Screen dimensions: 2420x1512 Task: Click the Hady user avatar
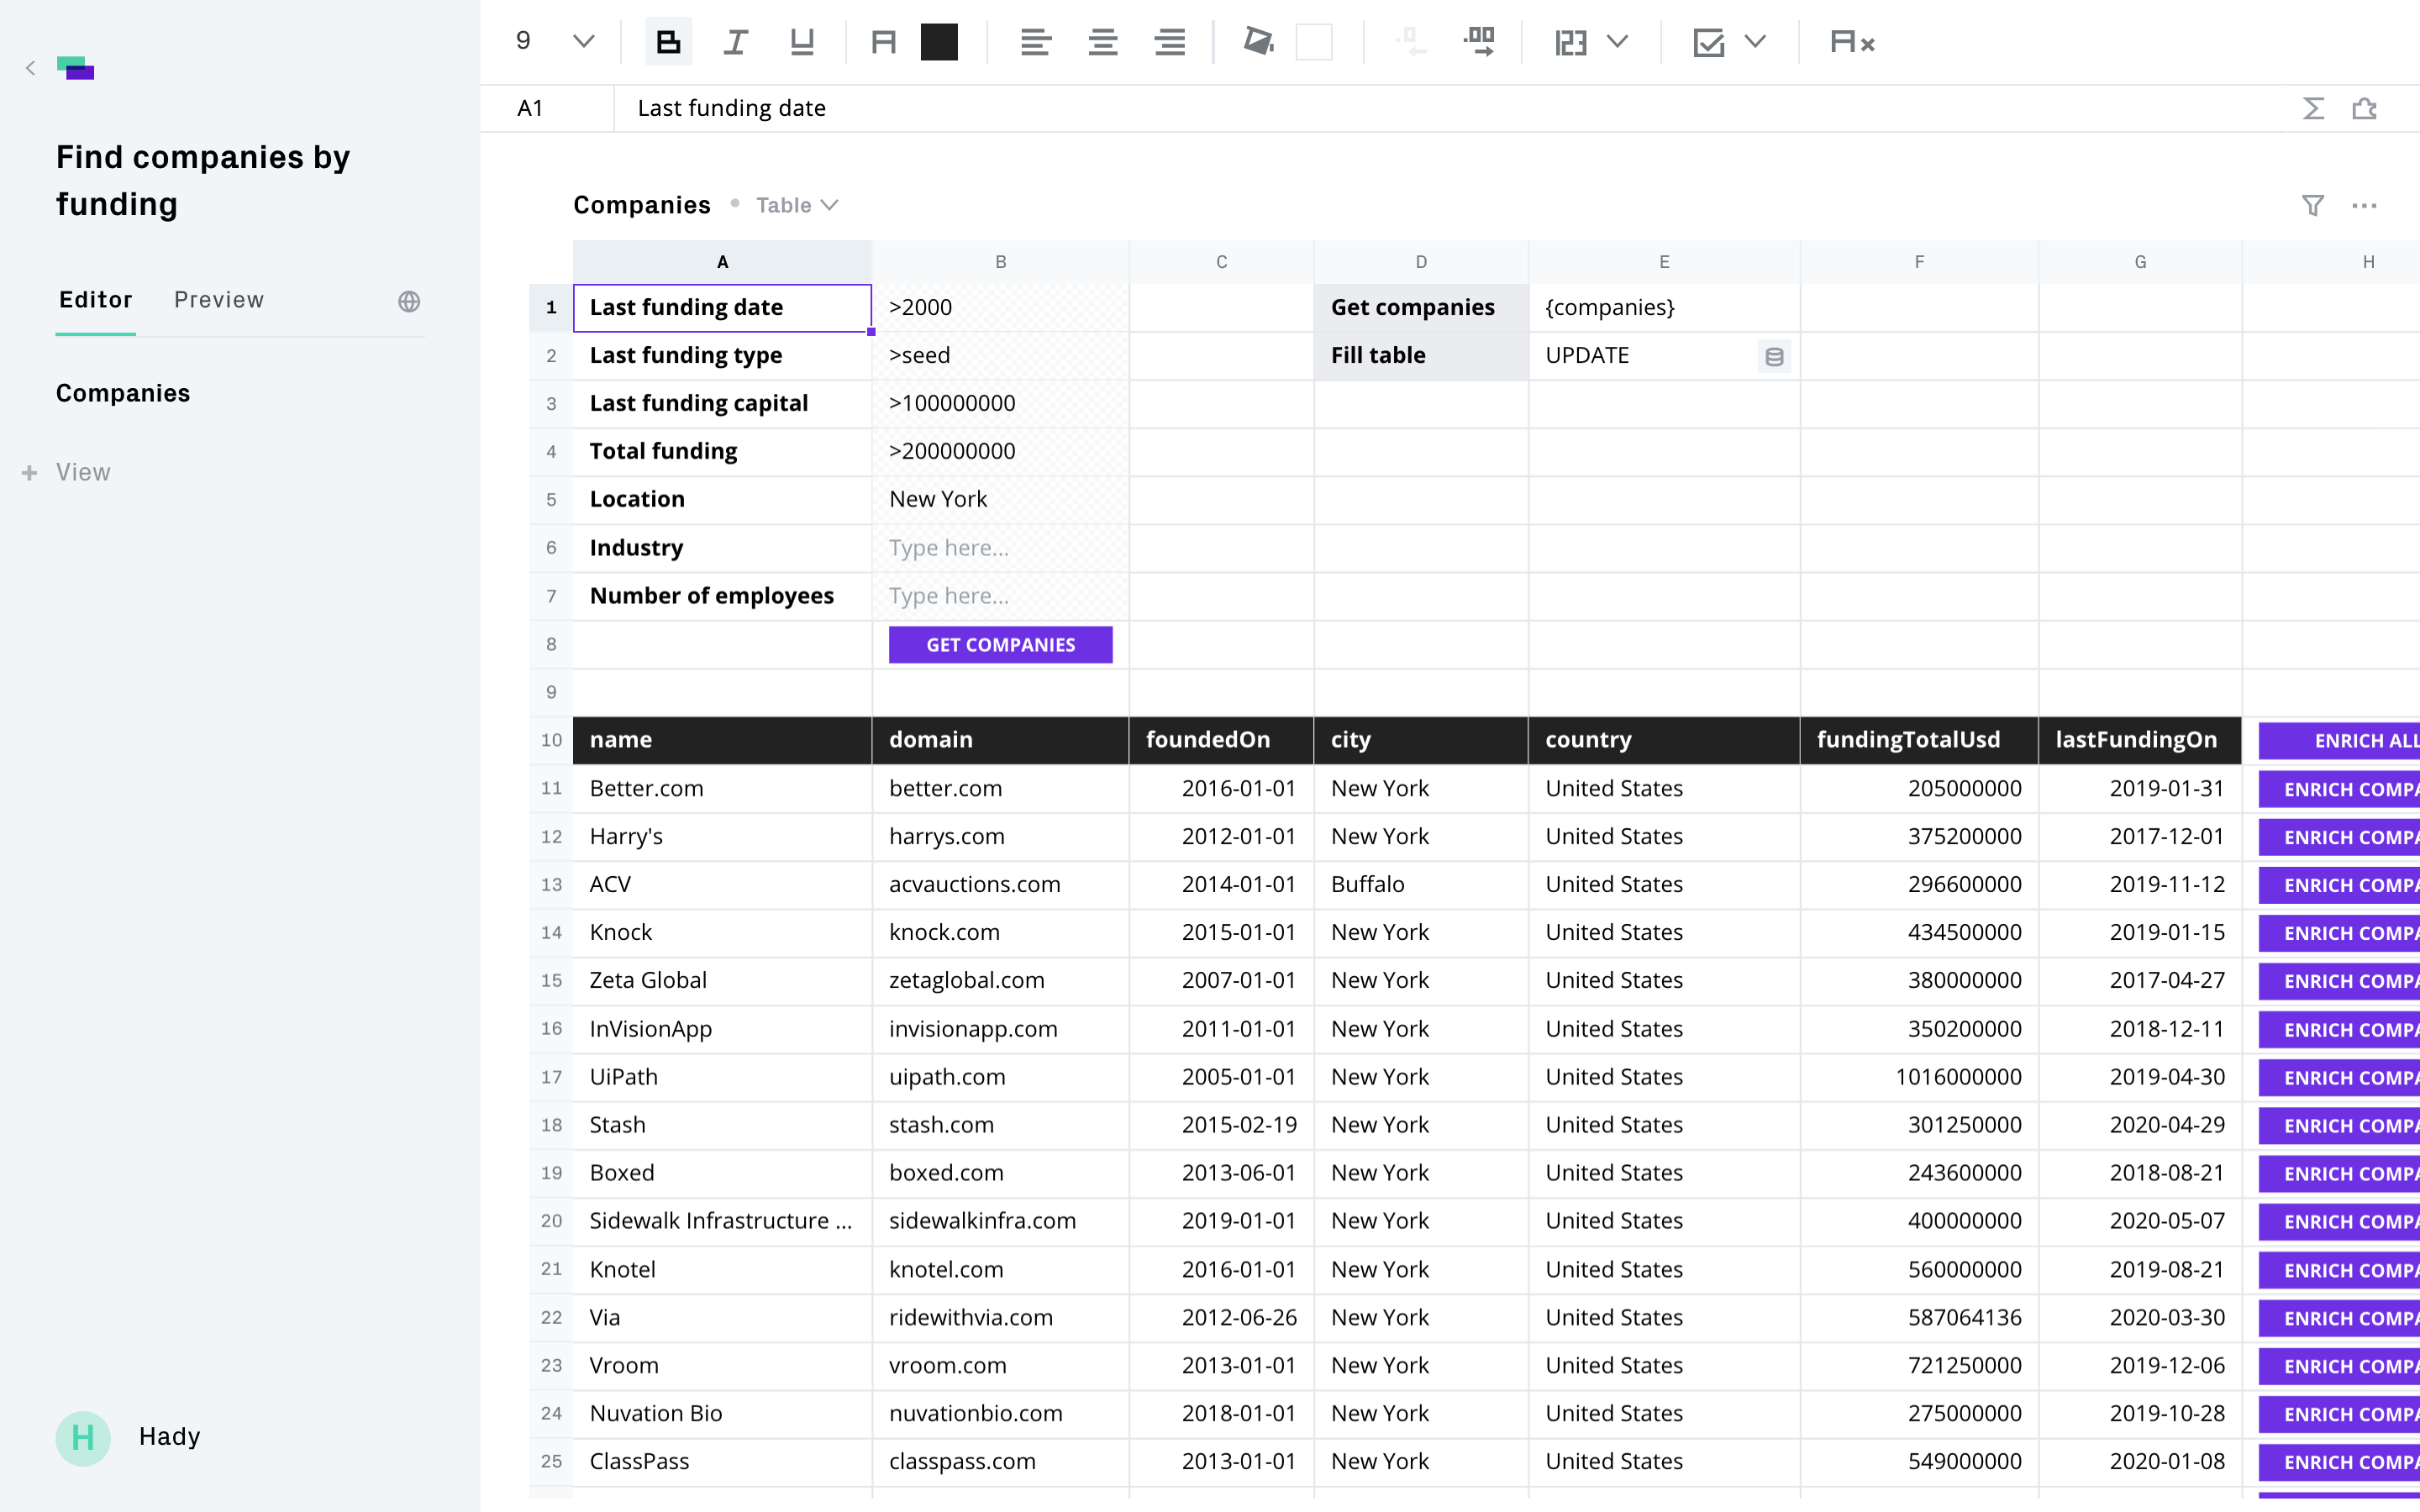click(83, 1438)
